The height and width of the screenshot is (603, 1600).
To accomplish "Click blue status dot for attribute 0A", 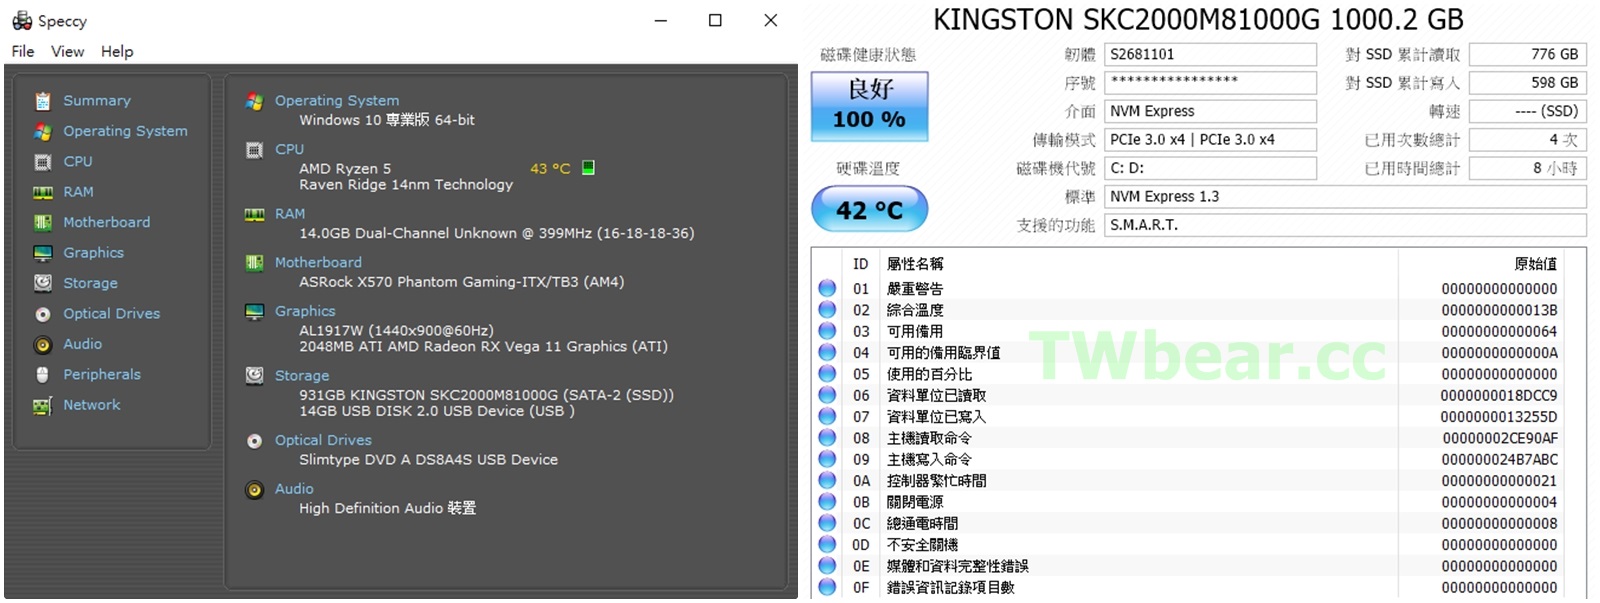I will (x=827, y=480).
